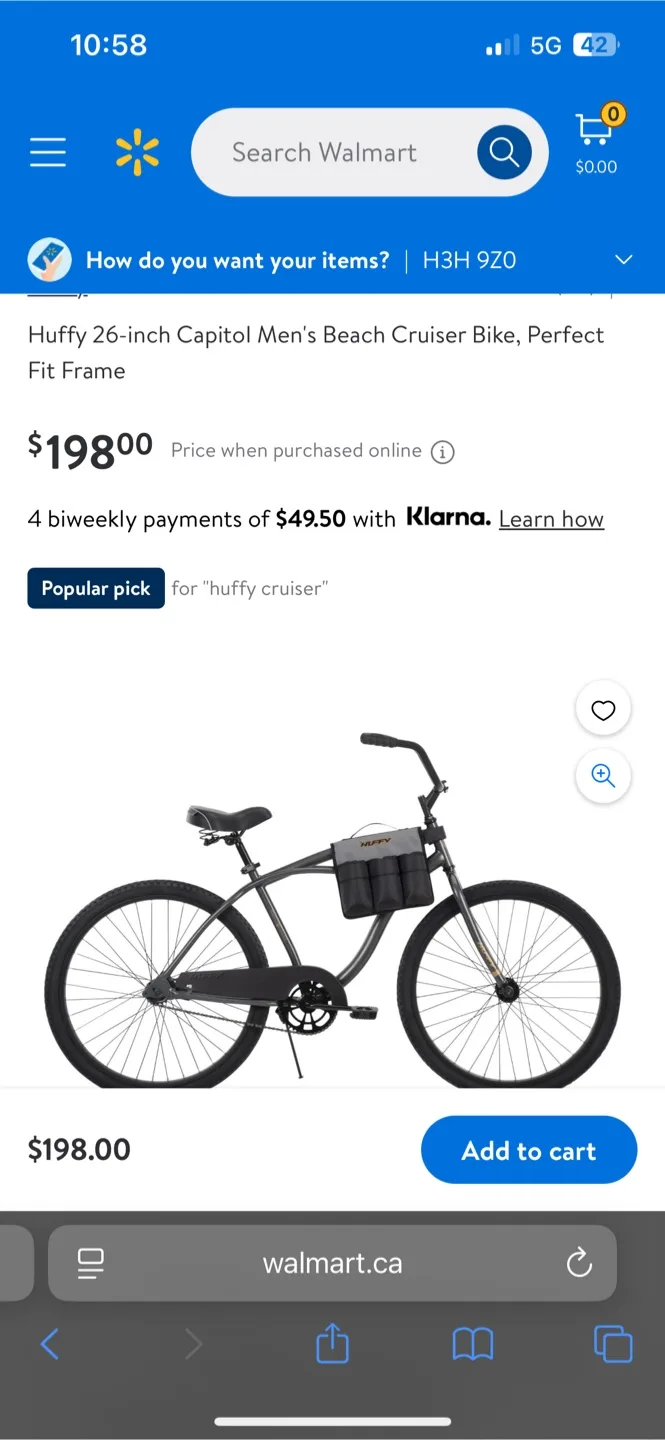Open Safari tab overview
Image resolution: width=665 pixels, height=1440 pixels.
[x=613, y=1344]
